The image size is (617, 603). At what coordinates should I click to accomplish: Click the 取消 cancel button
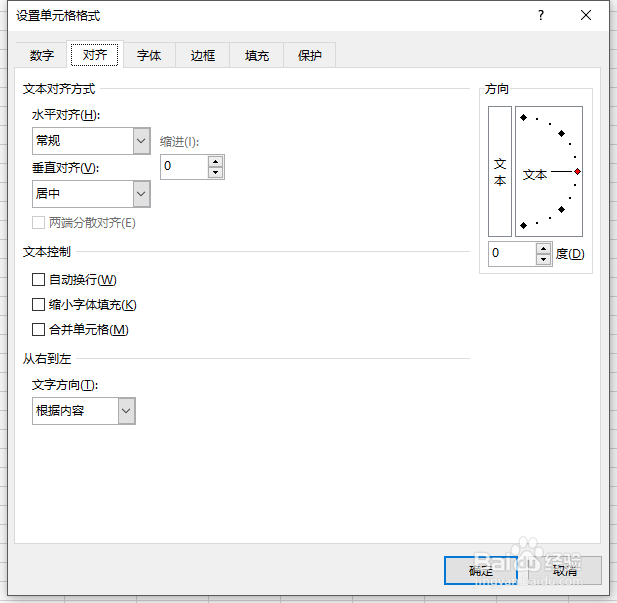click(565, 570)
